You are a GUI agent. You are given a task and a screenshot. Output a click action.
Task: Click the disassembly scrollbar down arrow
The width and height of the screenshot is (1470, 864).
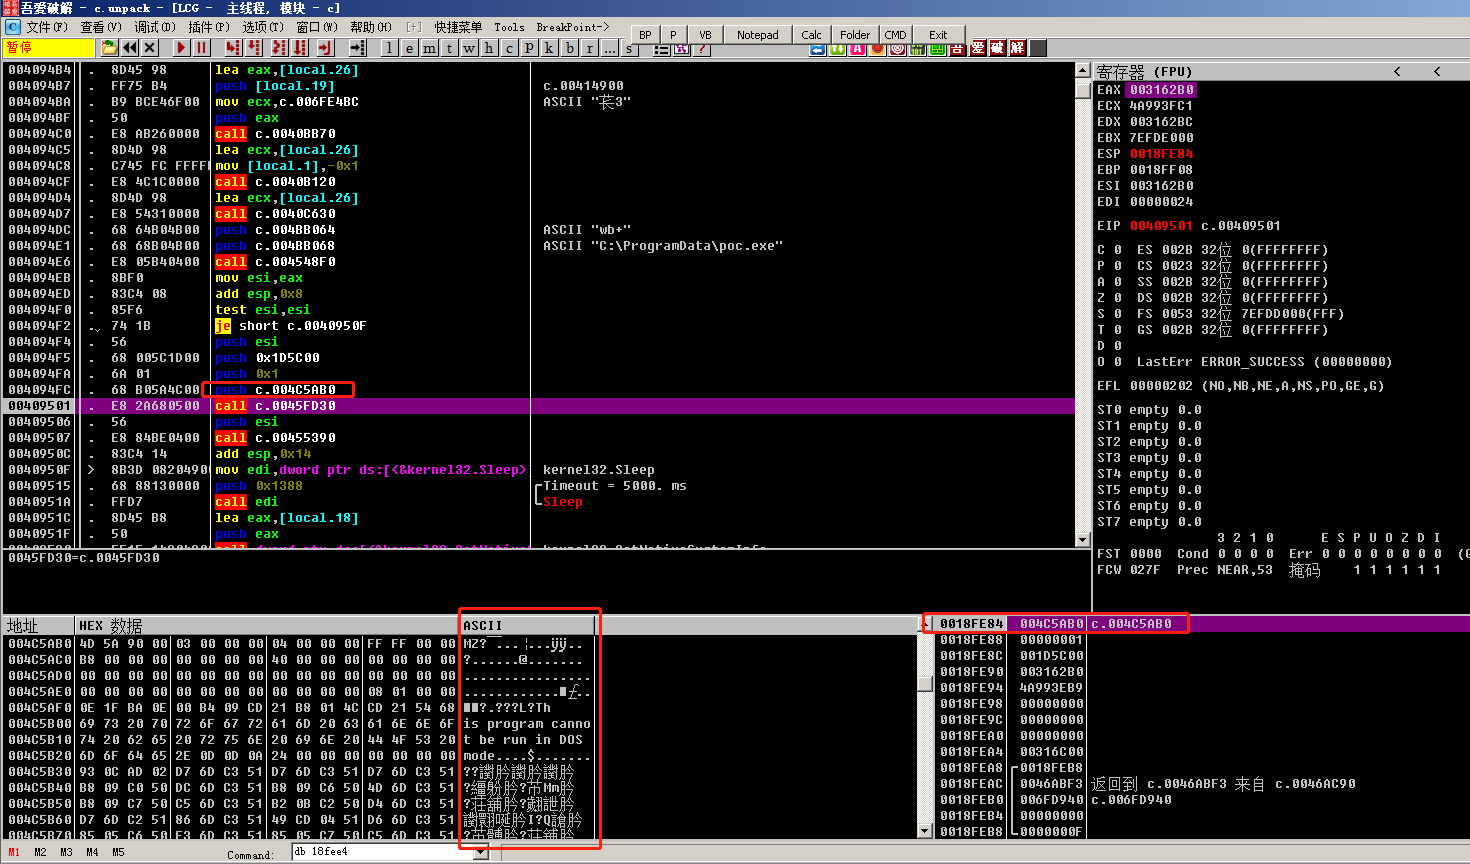pyautogui.click(x=1082, y=539)
